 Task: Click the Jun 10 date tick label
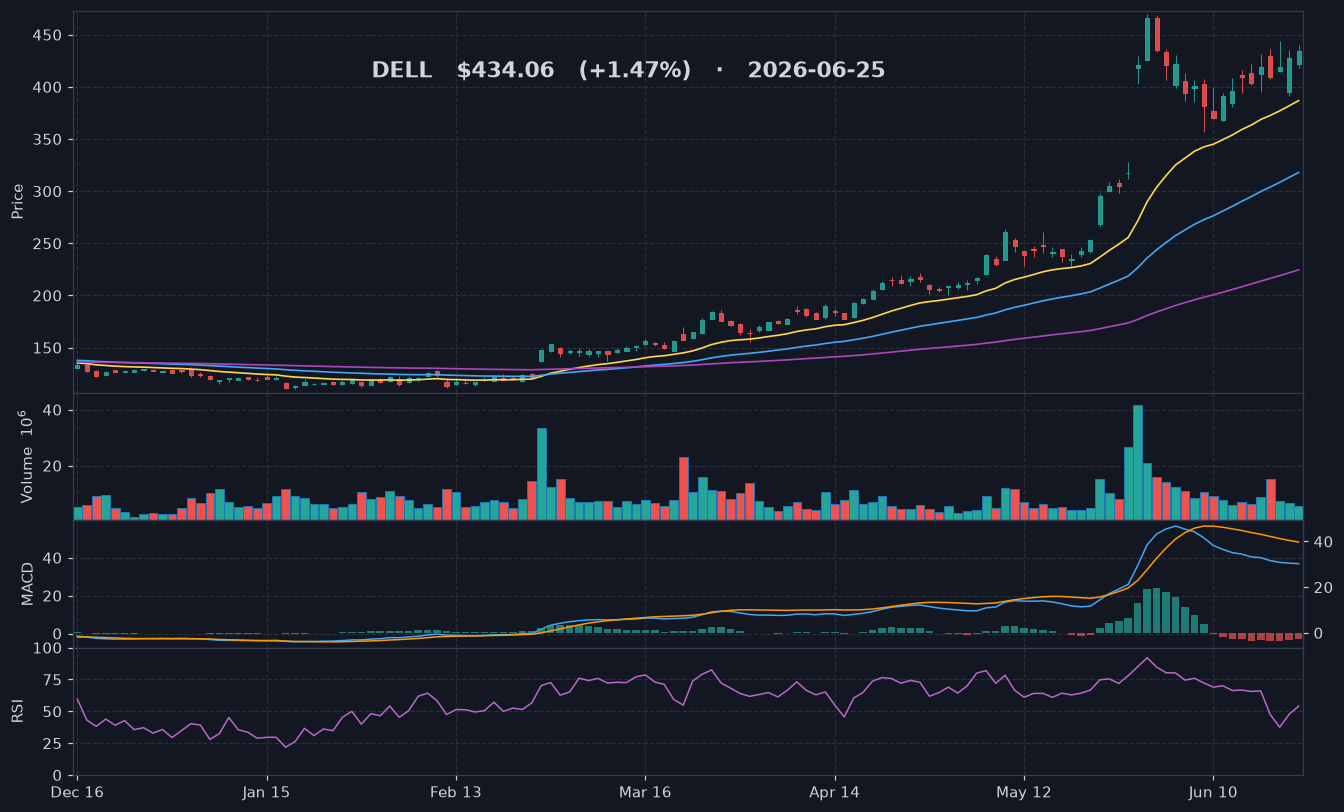[1213, 792]
